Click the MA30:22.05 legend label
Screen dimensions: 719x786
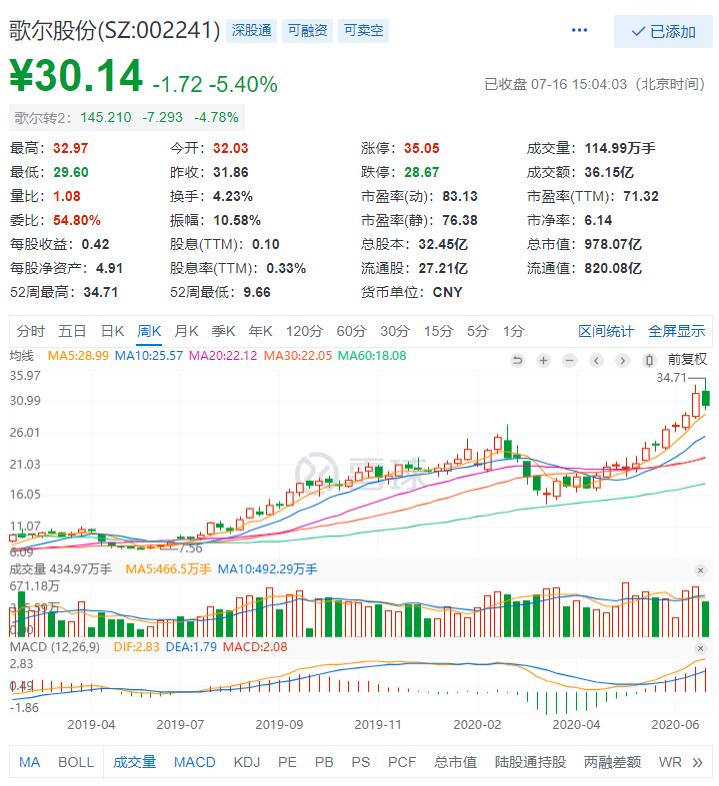point(298,356)
